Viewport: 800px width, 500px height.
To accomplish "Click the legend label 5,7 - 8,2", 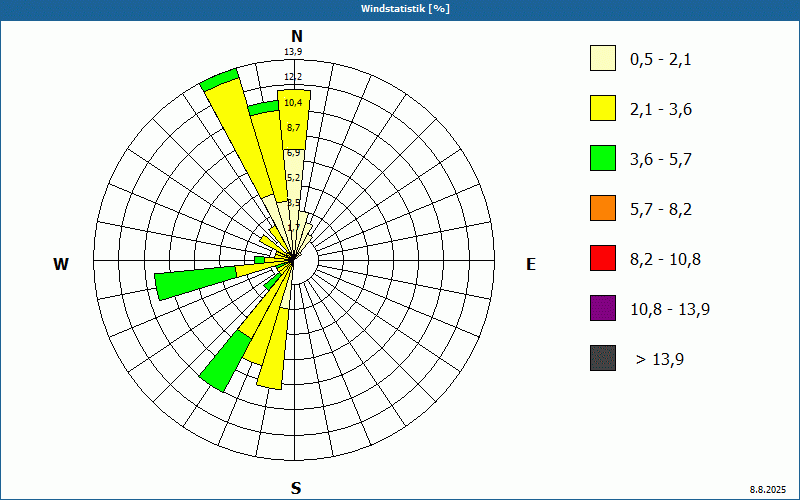I will tap(661, 210).
